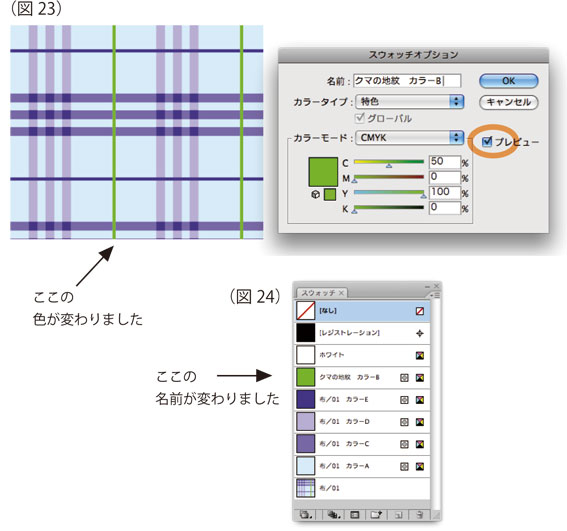Viewport: 567px width, 531px height.
Task: Open the Swatch Libraries menu icon
Action: pyautogui.click(x=306, y=514)
